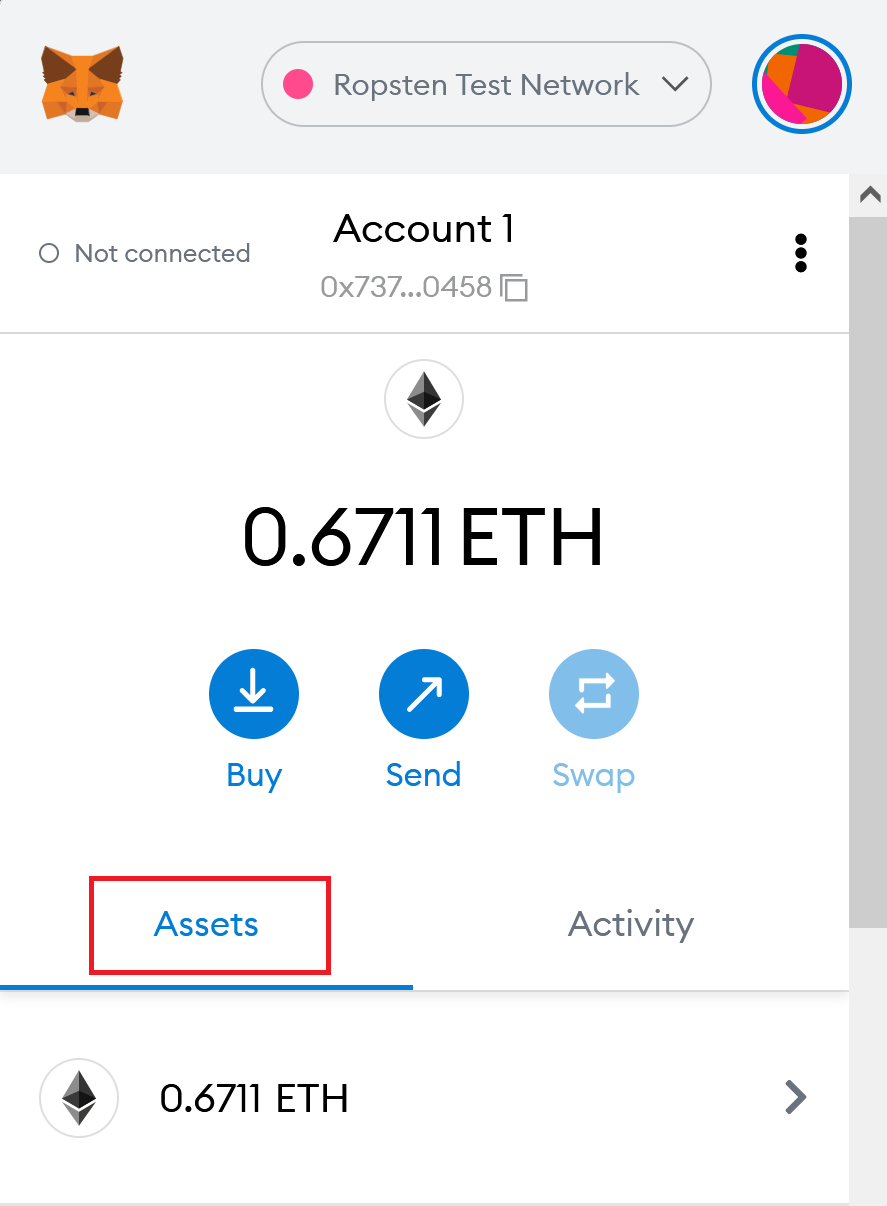Switch to the Activity tab
Screen dimensions: 887x1206
pyautogui.click(x=631, y=924)
